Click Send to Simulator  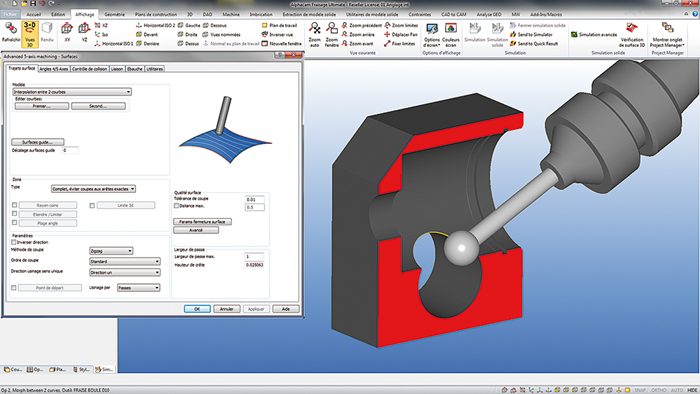point(531,34)
